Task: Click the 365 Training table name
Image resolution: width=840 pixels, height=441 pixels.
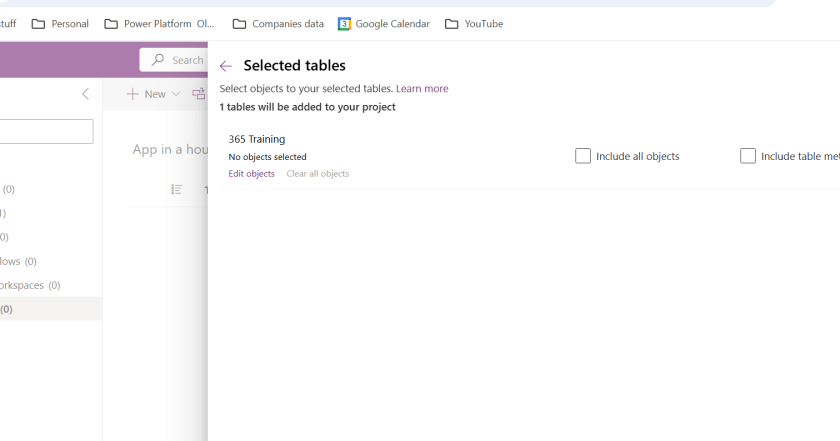Action: (x=257, y=139)
